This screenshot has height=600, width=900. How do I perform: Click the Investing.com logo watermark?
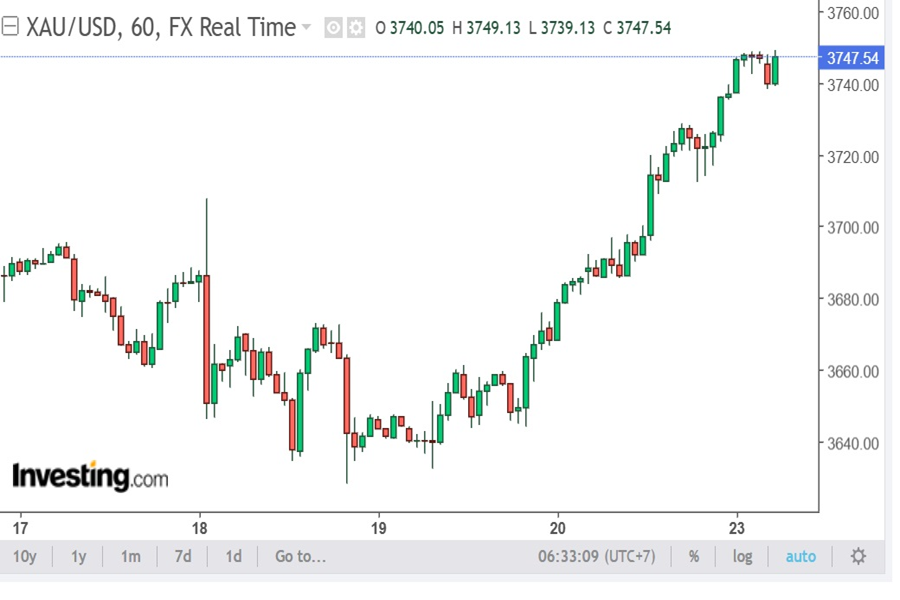coord(90,476)
